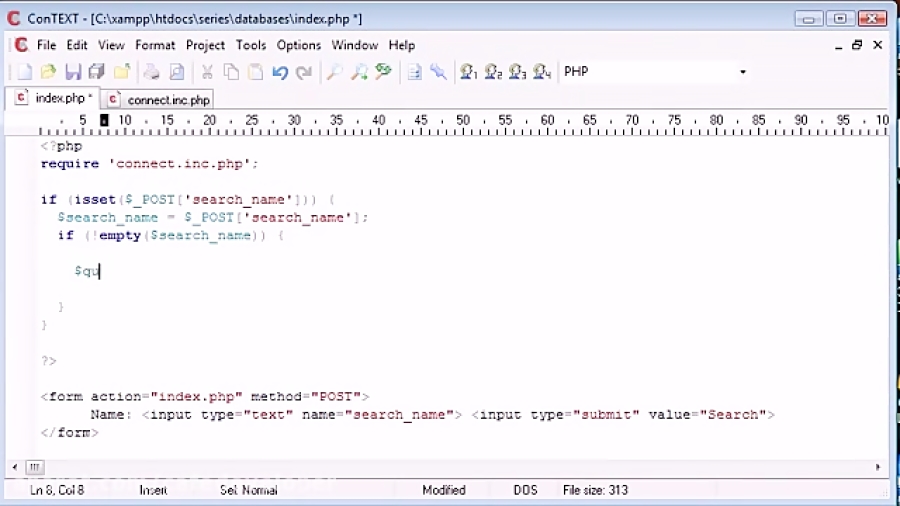
Task: Click the 'Ln 8, Col 8' status entry
Action: [57, 490]
